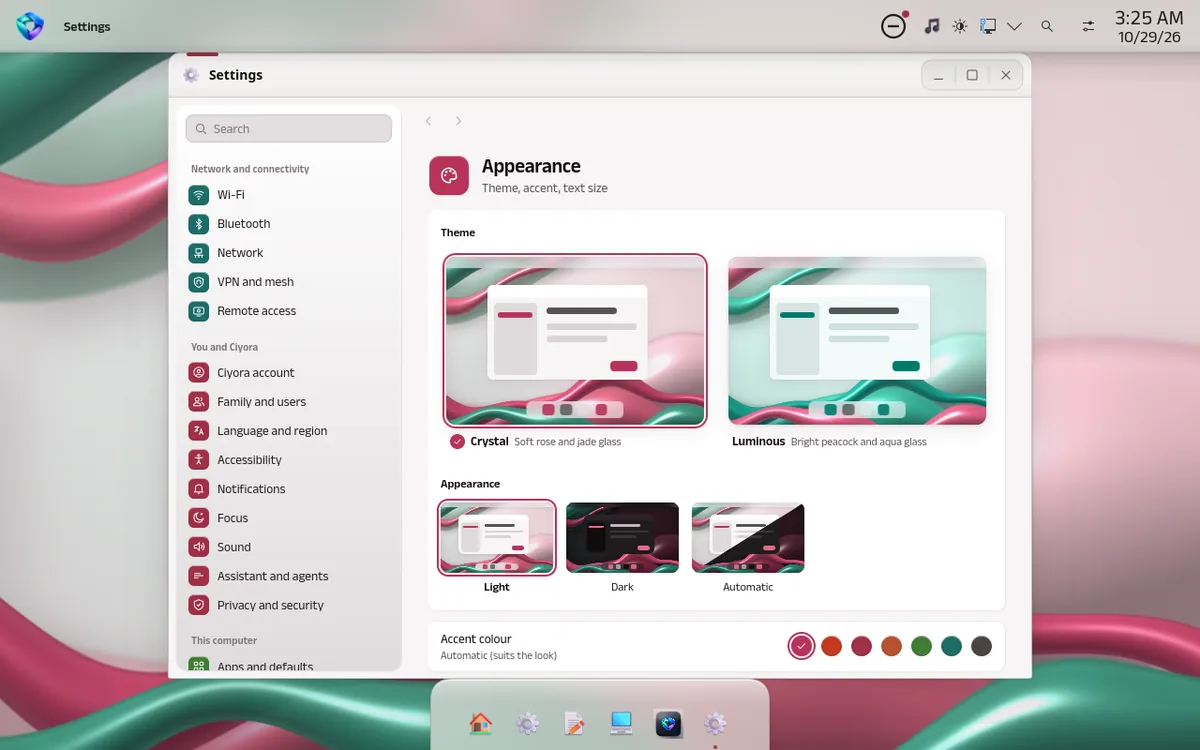Launch the laptop icon in dock

[x=621, y=723]
